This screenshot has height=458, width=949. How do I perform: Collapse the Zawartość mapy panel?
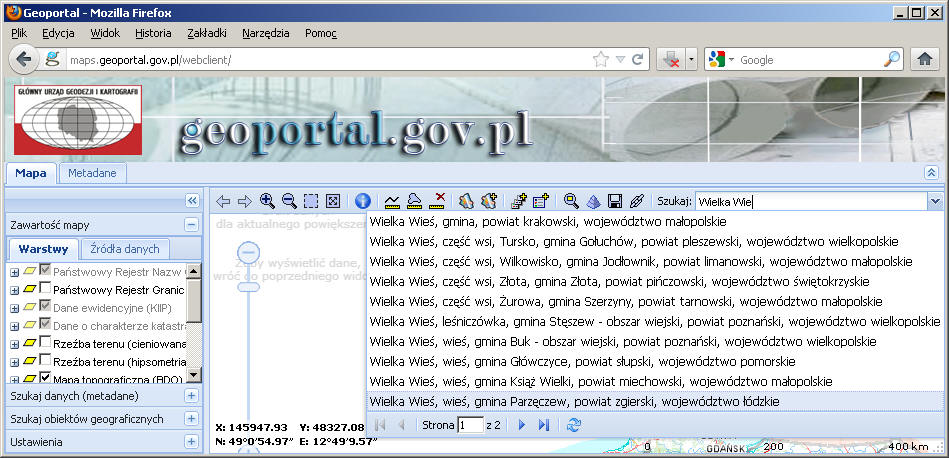click(191, 225)
